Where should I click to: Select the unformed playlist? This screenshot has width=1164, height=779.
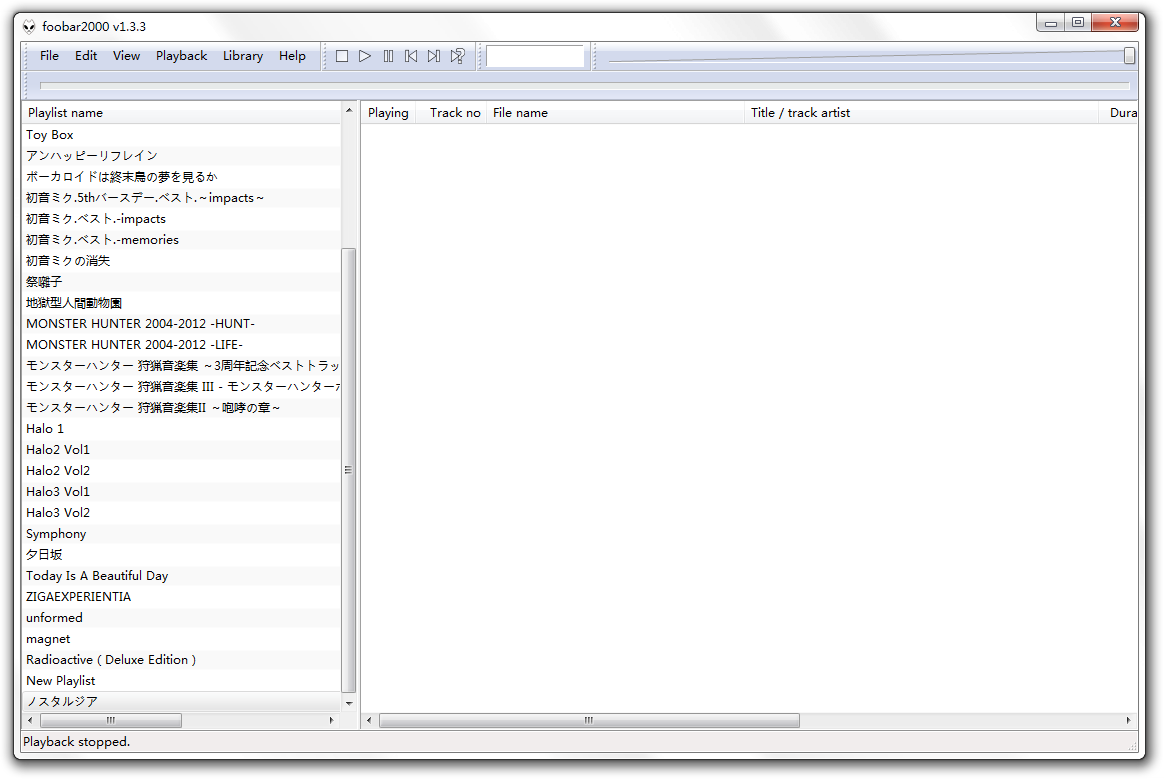click(182, 618)
